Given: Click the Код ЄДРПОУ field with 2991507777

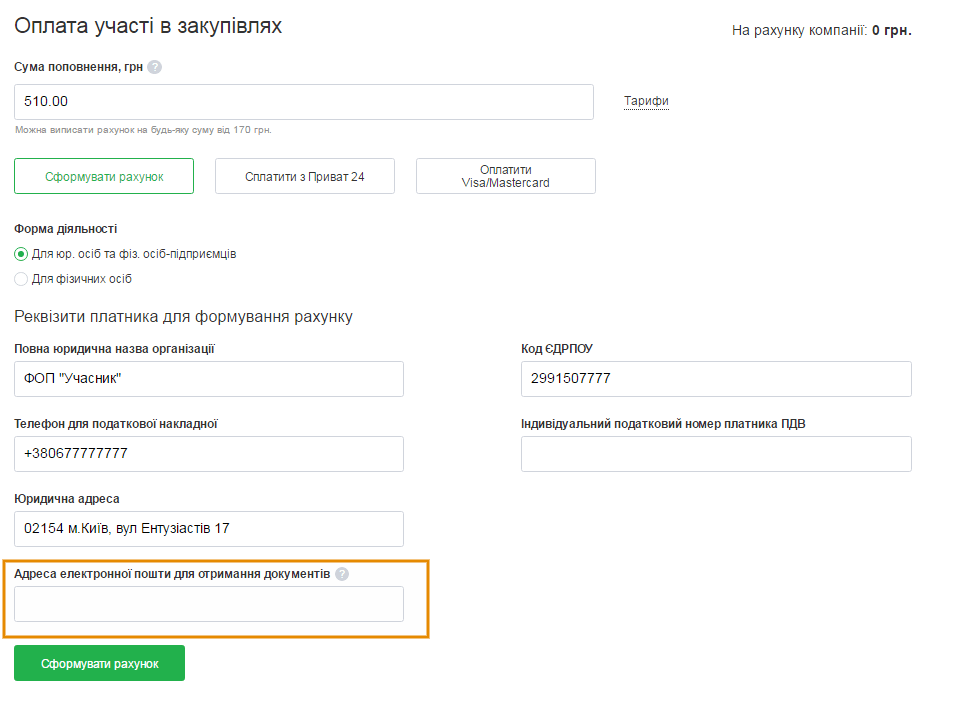Looking at the screenshot, I should (x=715, y=379).
